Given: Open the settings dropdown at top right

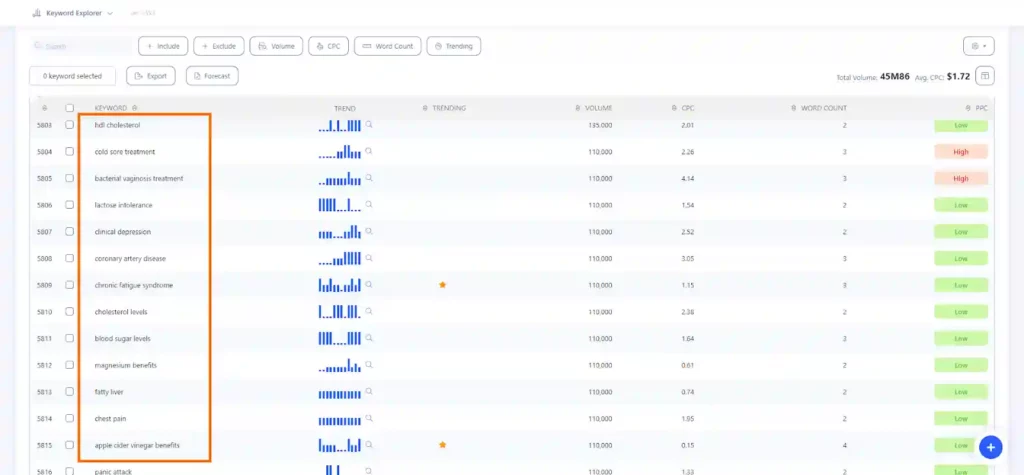Looking at the screenshot, I should [978, 46].
